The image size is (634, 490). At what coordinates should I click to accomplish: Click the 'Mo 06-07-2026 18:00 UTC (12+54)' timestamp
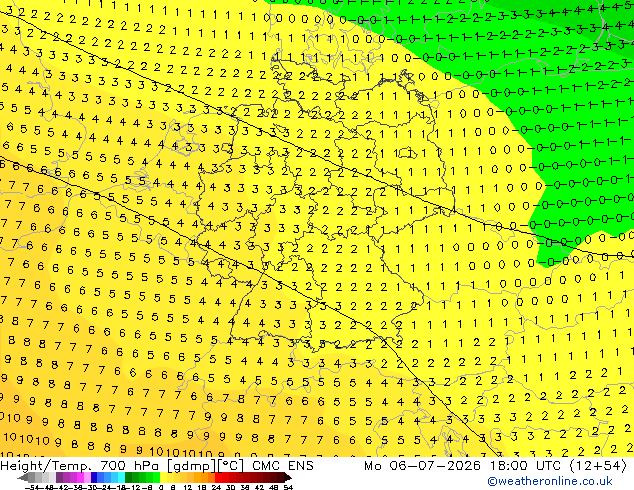pos(495,466)
